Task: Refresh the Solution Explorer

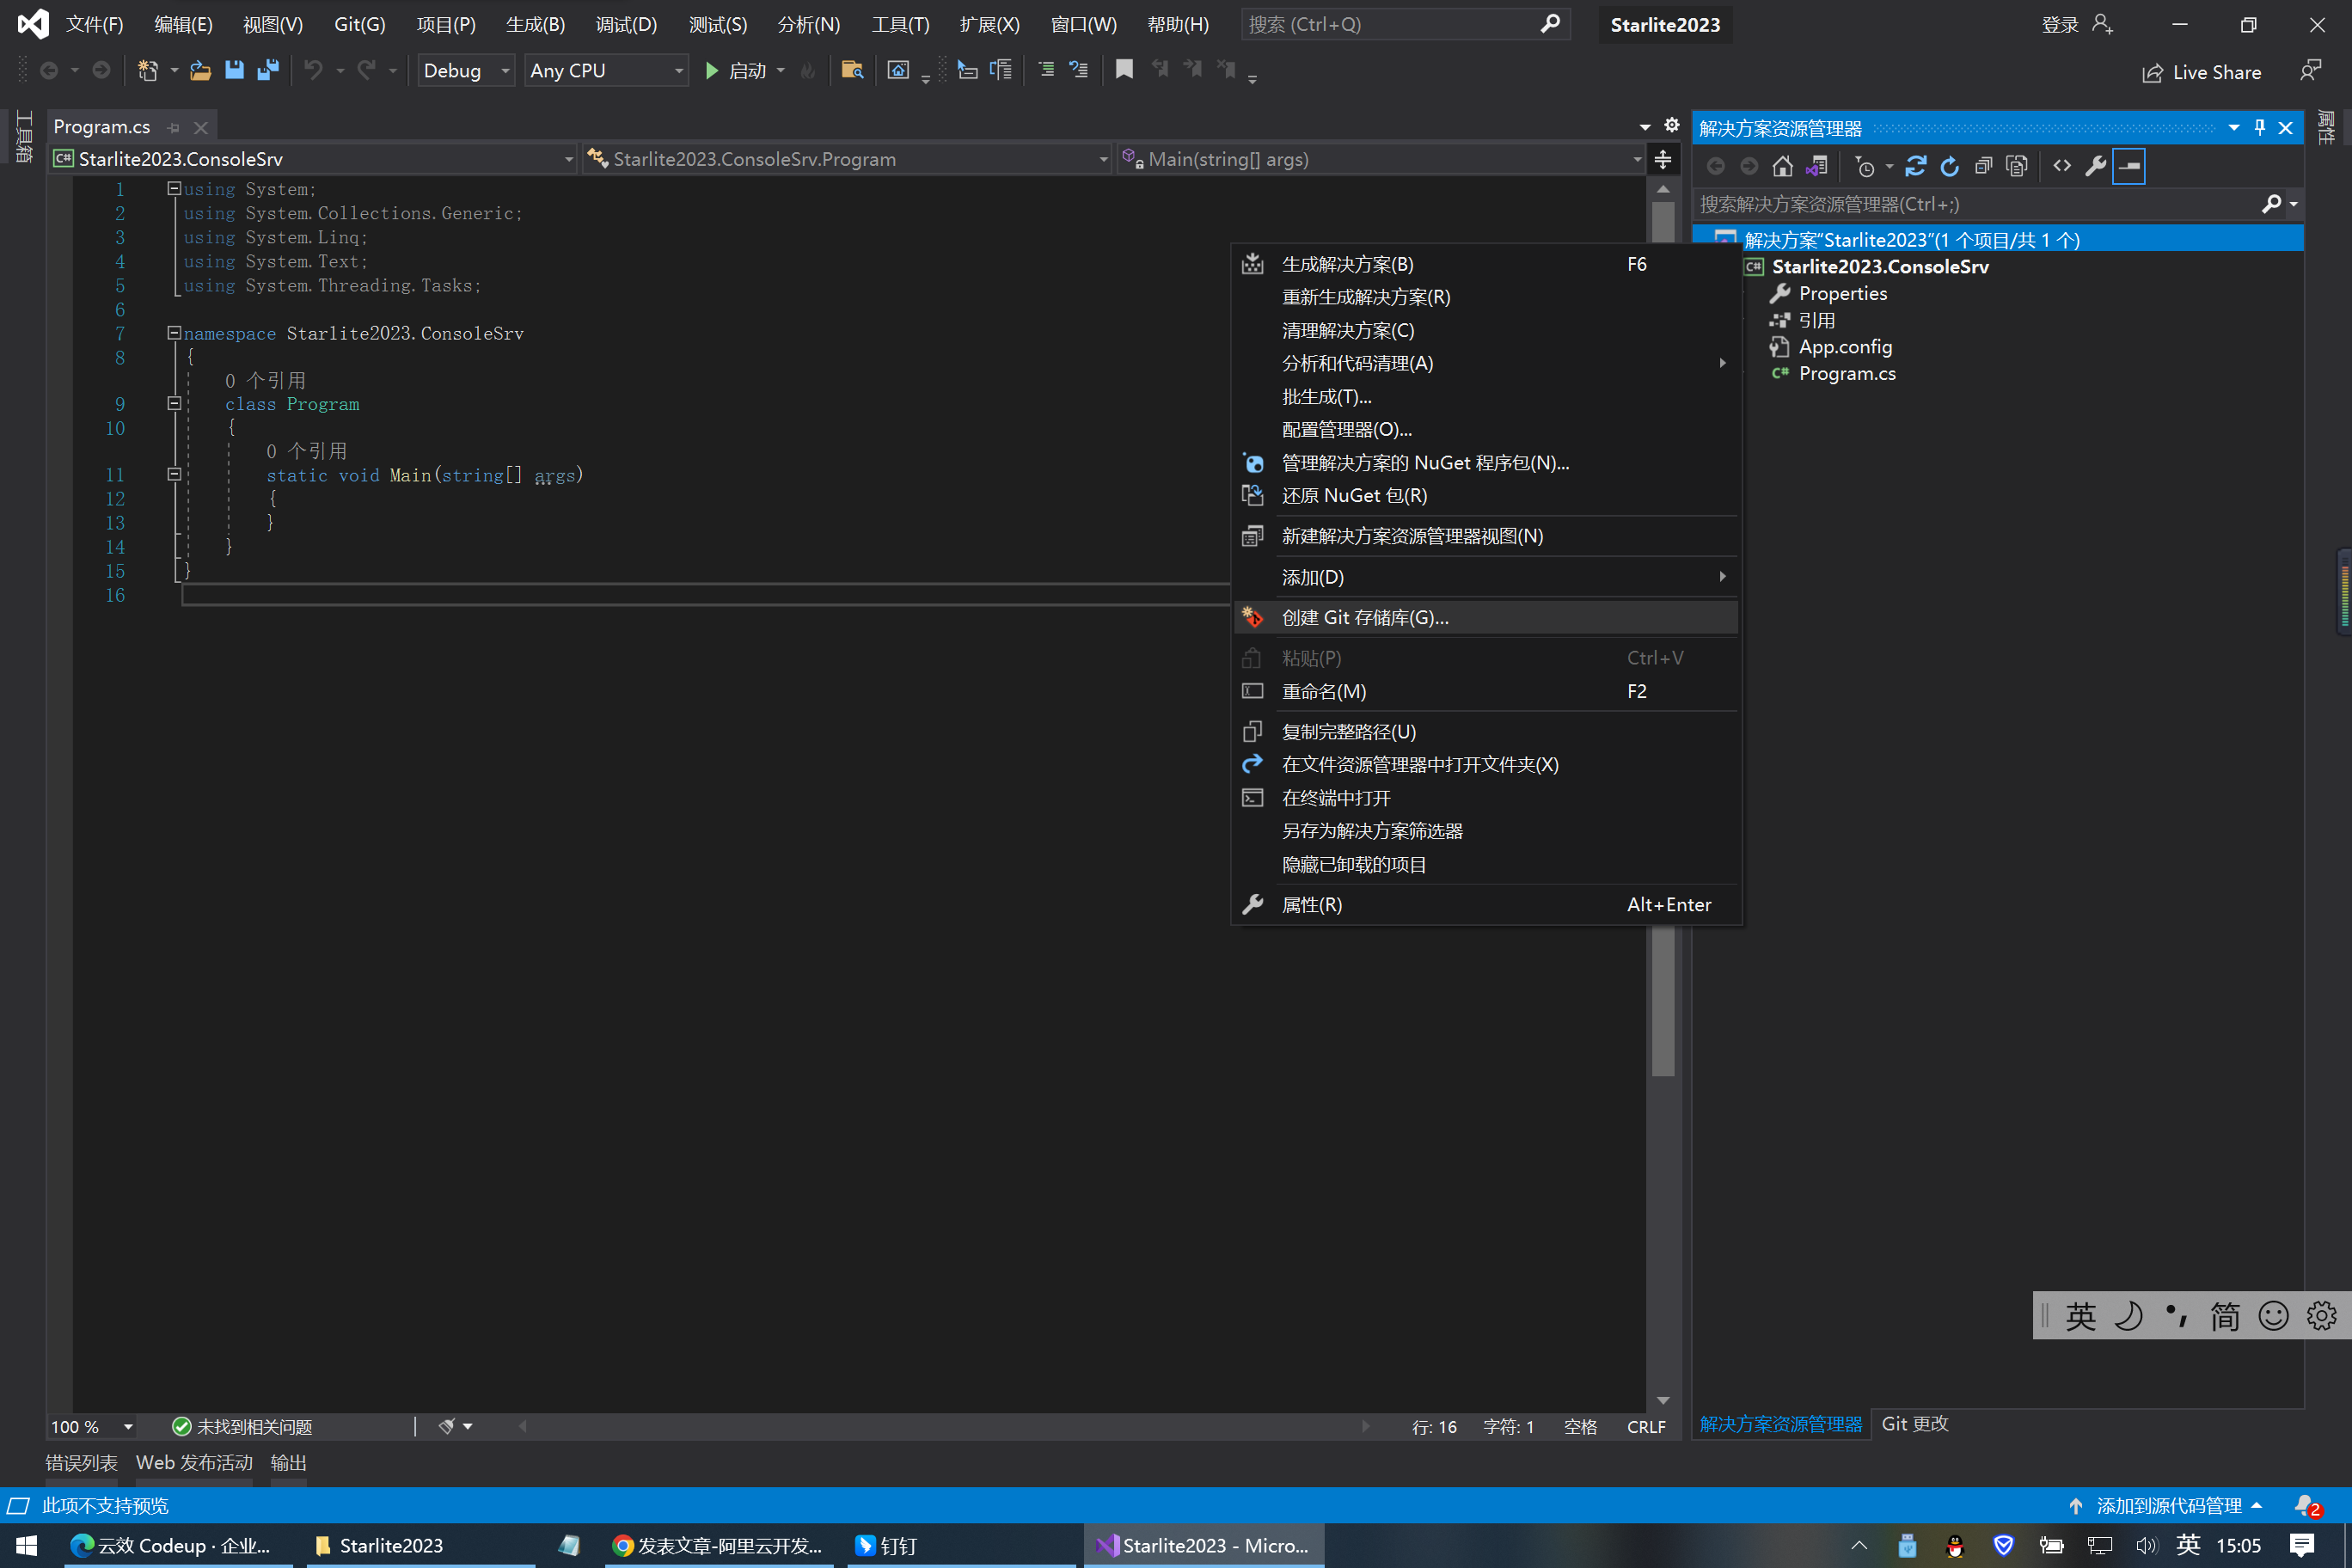Action: (1950, 165)
